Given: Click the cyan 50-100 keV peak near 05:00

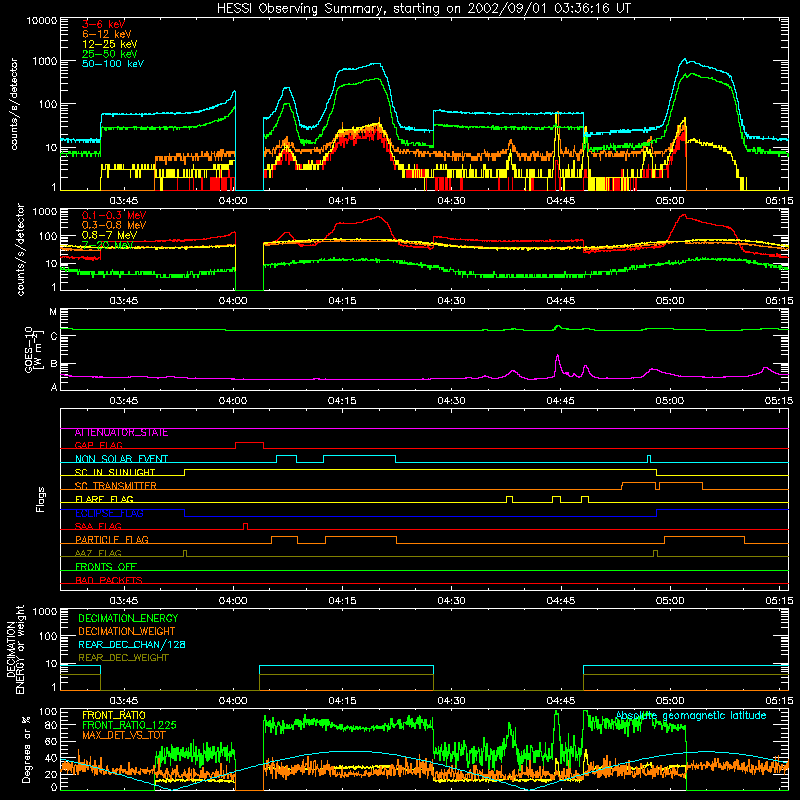Looking at the screenshot, I should (685, 60).
